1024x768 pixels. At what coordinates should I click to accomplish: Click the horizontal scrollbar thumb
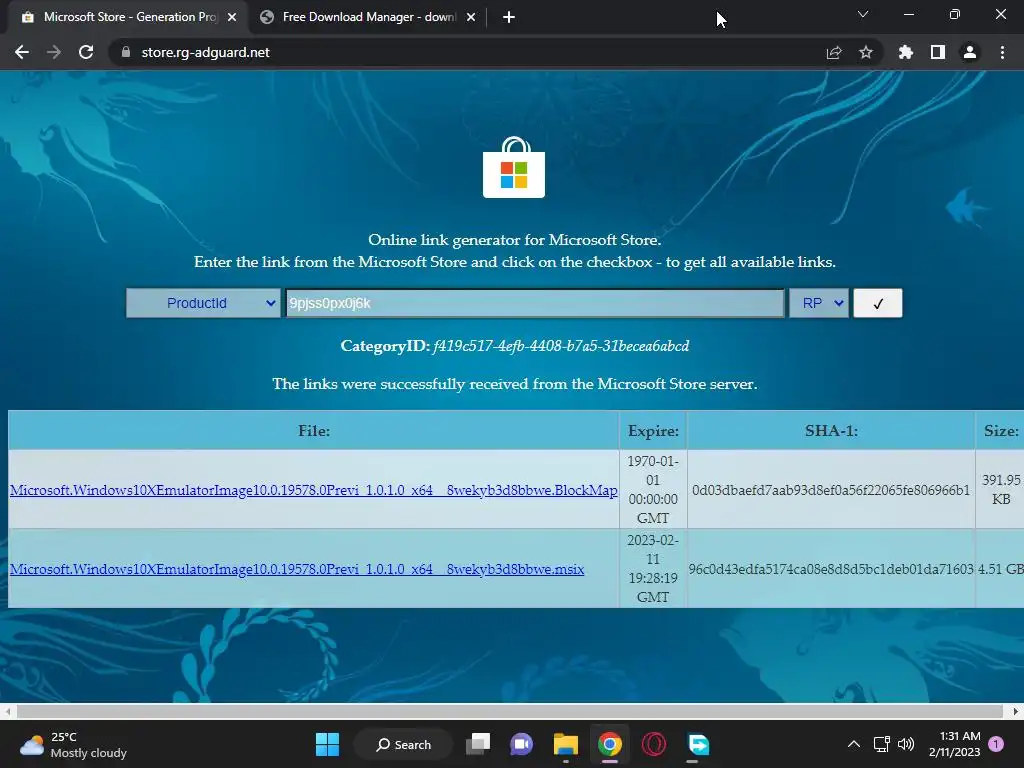coord(509,711)
